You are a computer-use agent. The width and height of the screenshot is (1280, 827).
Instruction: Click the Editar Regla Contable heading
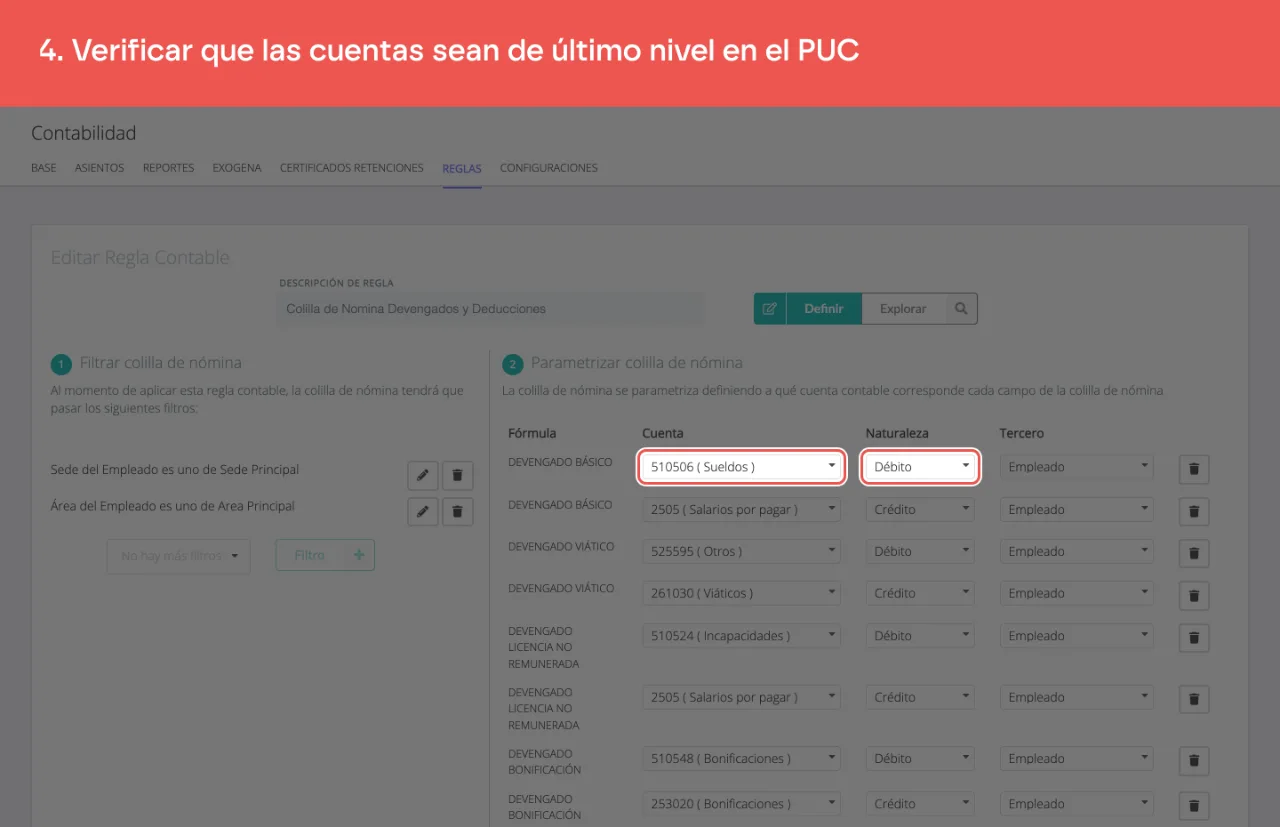tap(140, 257)
